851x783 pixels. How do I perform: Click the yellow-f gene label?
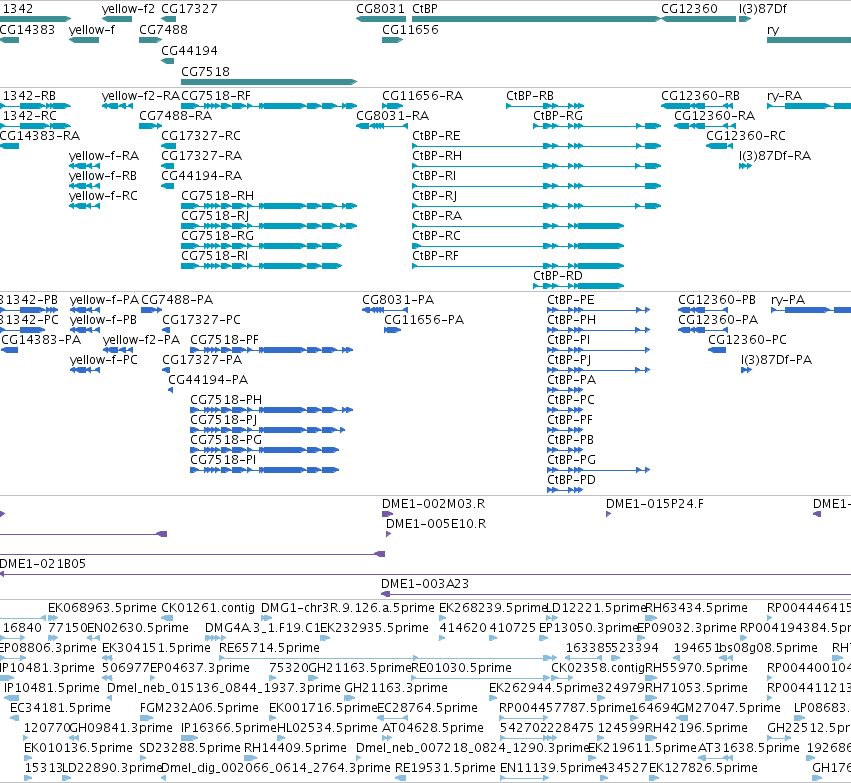(92, 30)
